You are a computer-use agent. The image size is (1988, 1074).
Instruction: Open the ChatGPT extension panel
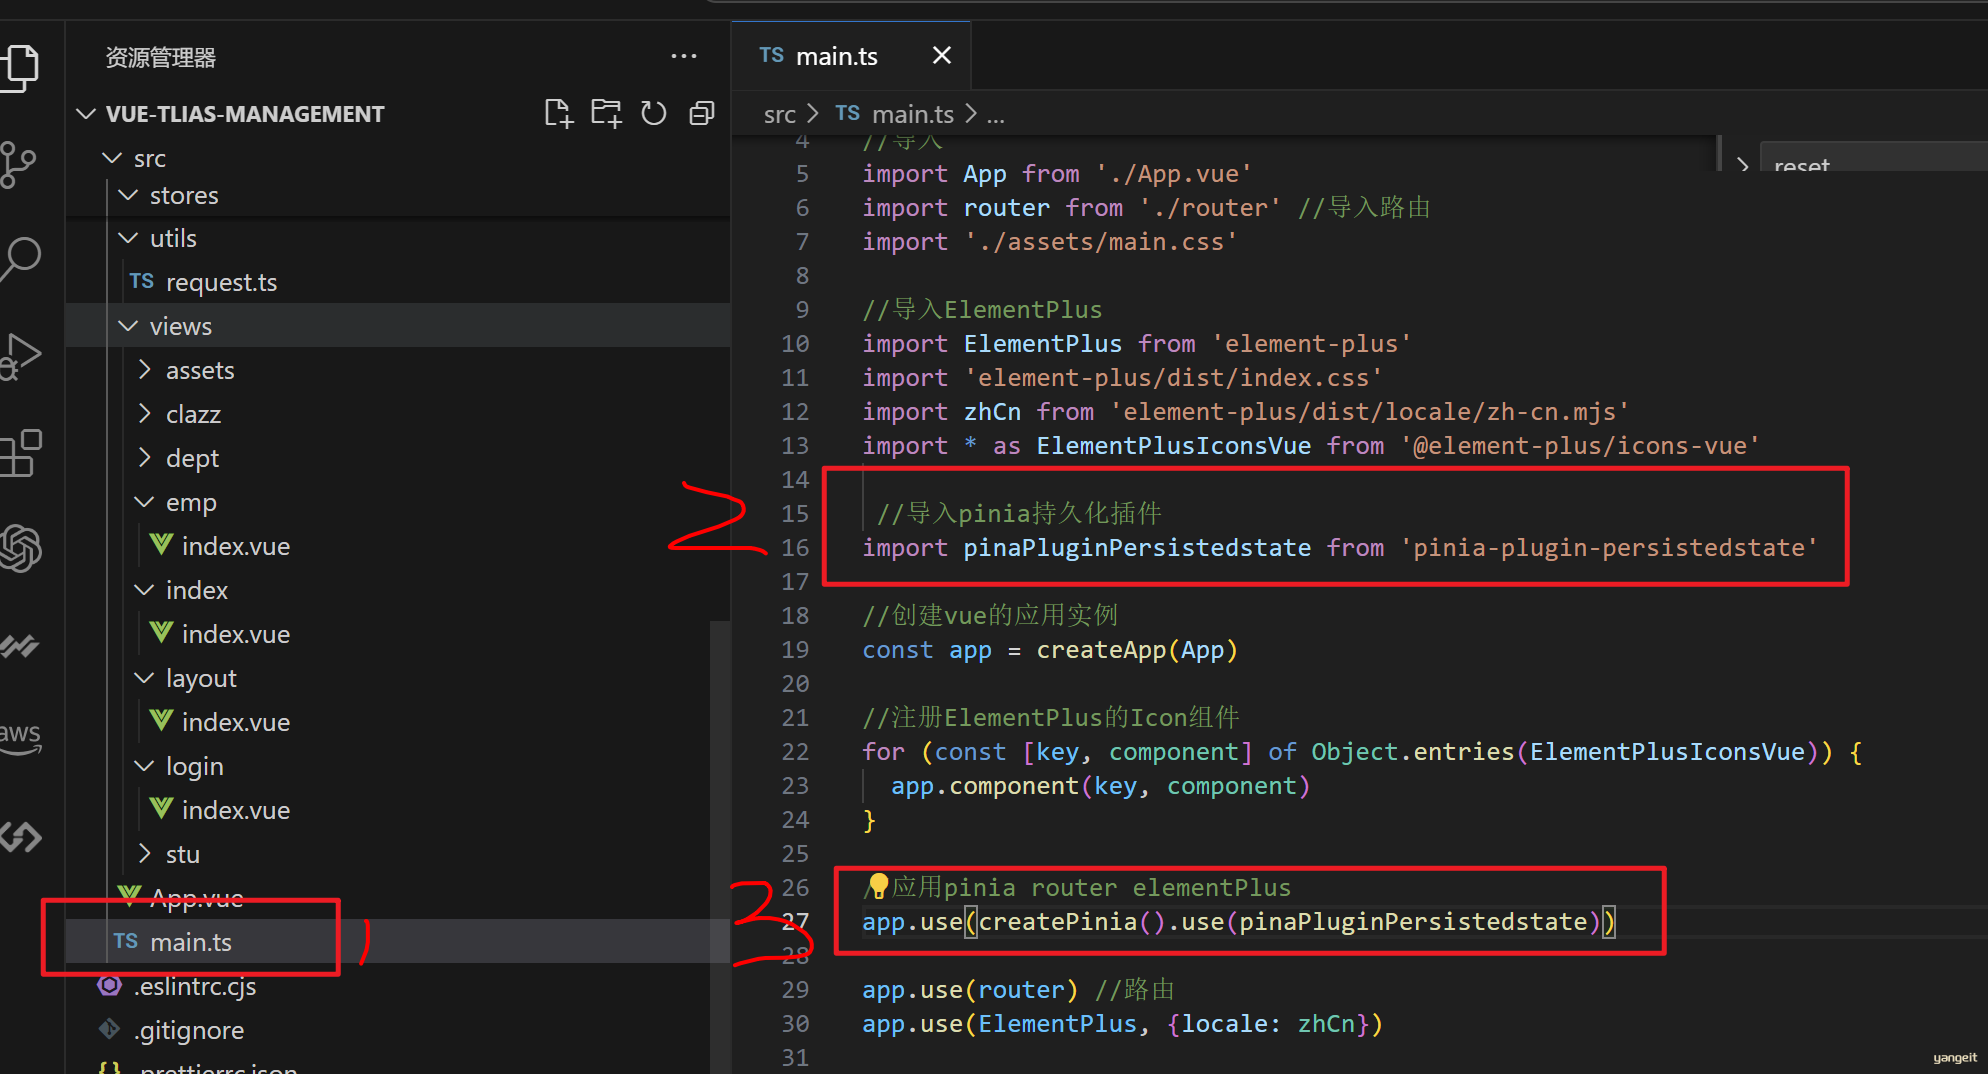[20, 548]
